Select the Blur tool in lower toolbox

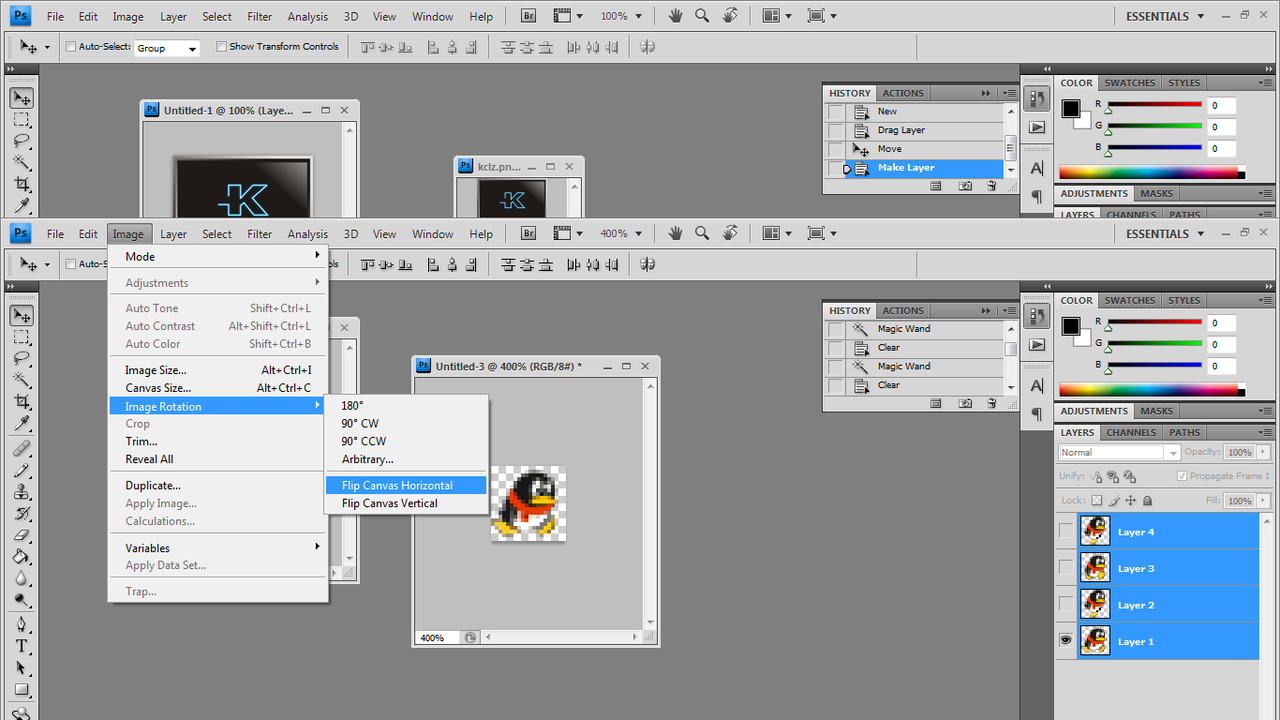pos(22,579)
